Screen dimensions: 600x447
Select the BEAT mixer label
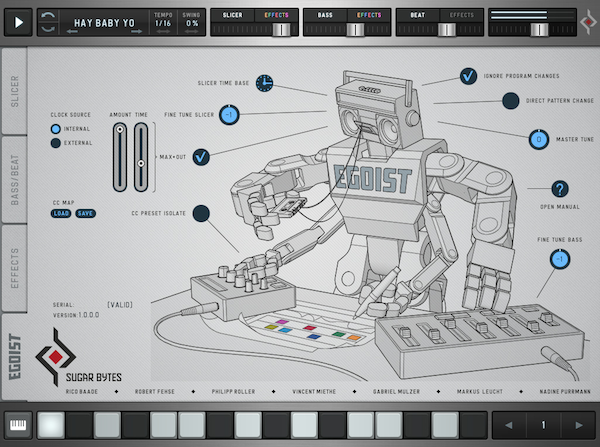point(417,15)
